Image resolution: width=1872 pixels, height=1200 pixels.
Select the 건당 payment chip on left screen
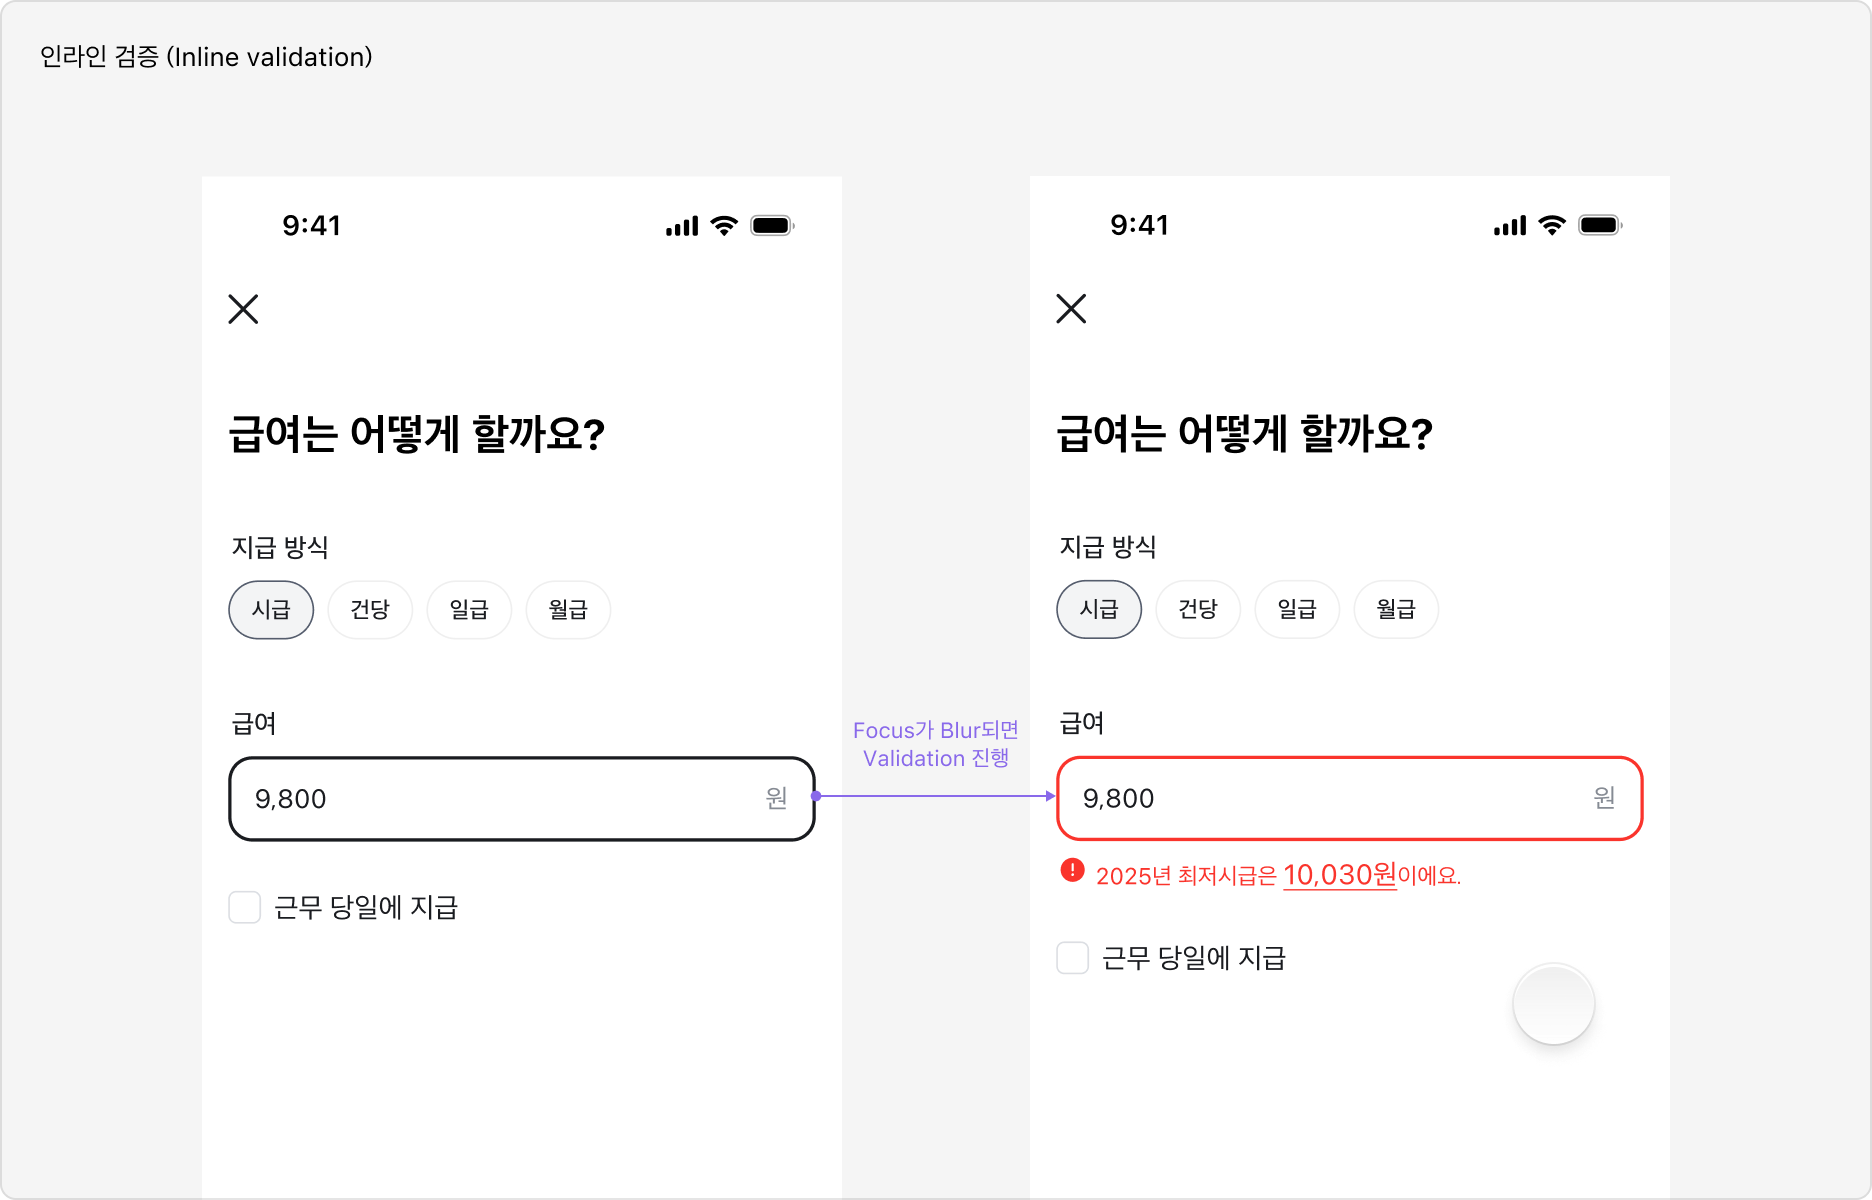point(370,609)
